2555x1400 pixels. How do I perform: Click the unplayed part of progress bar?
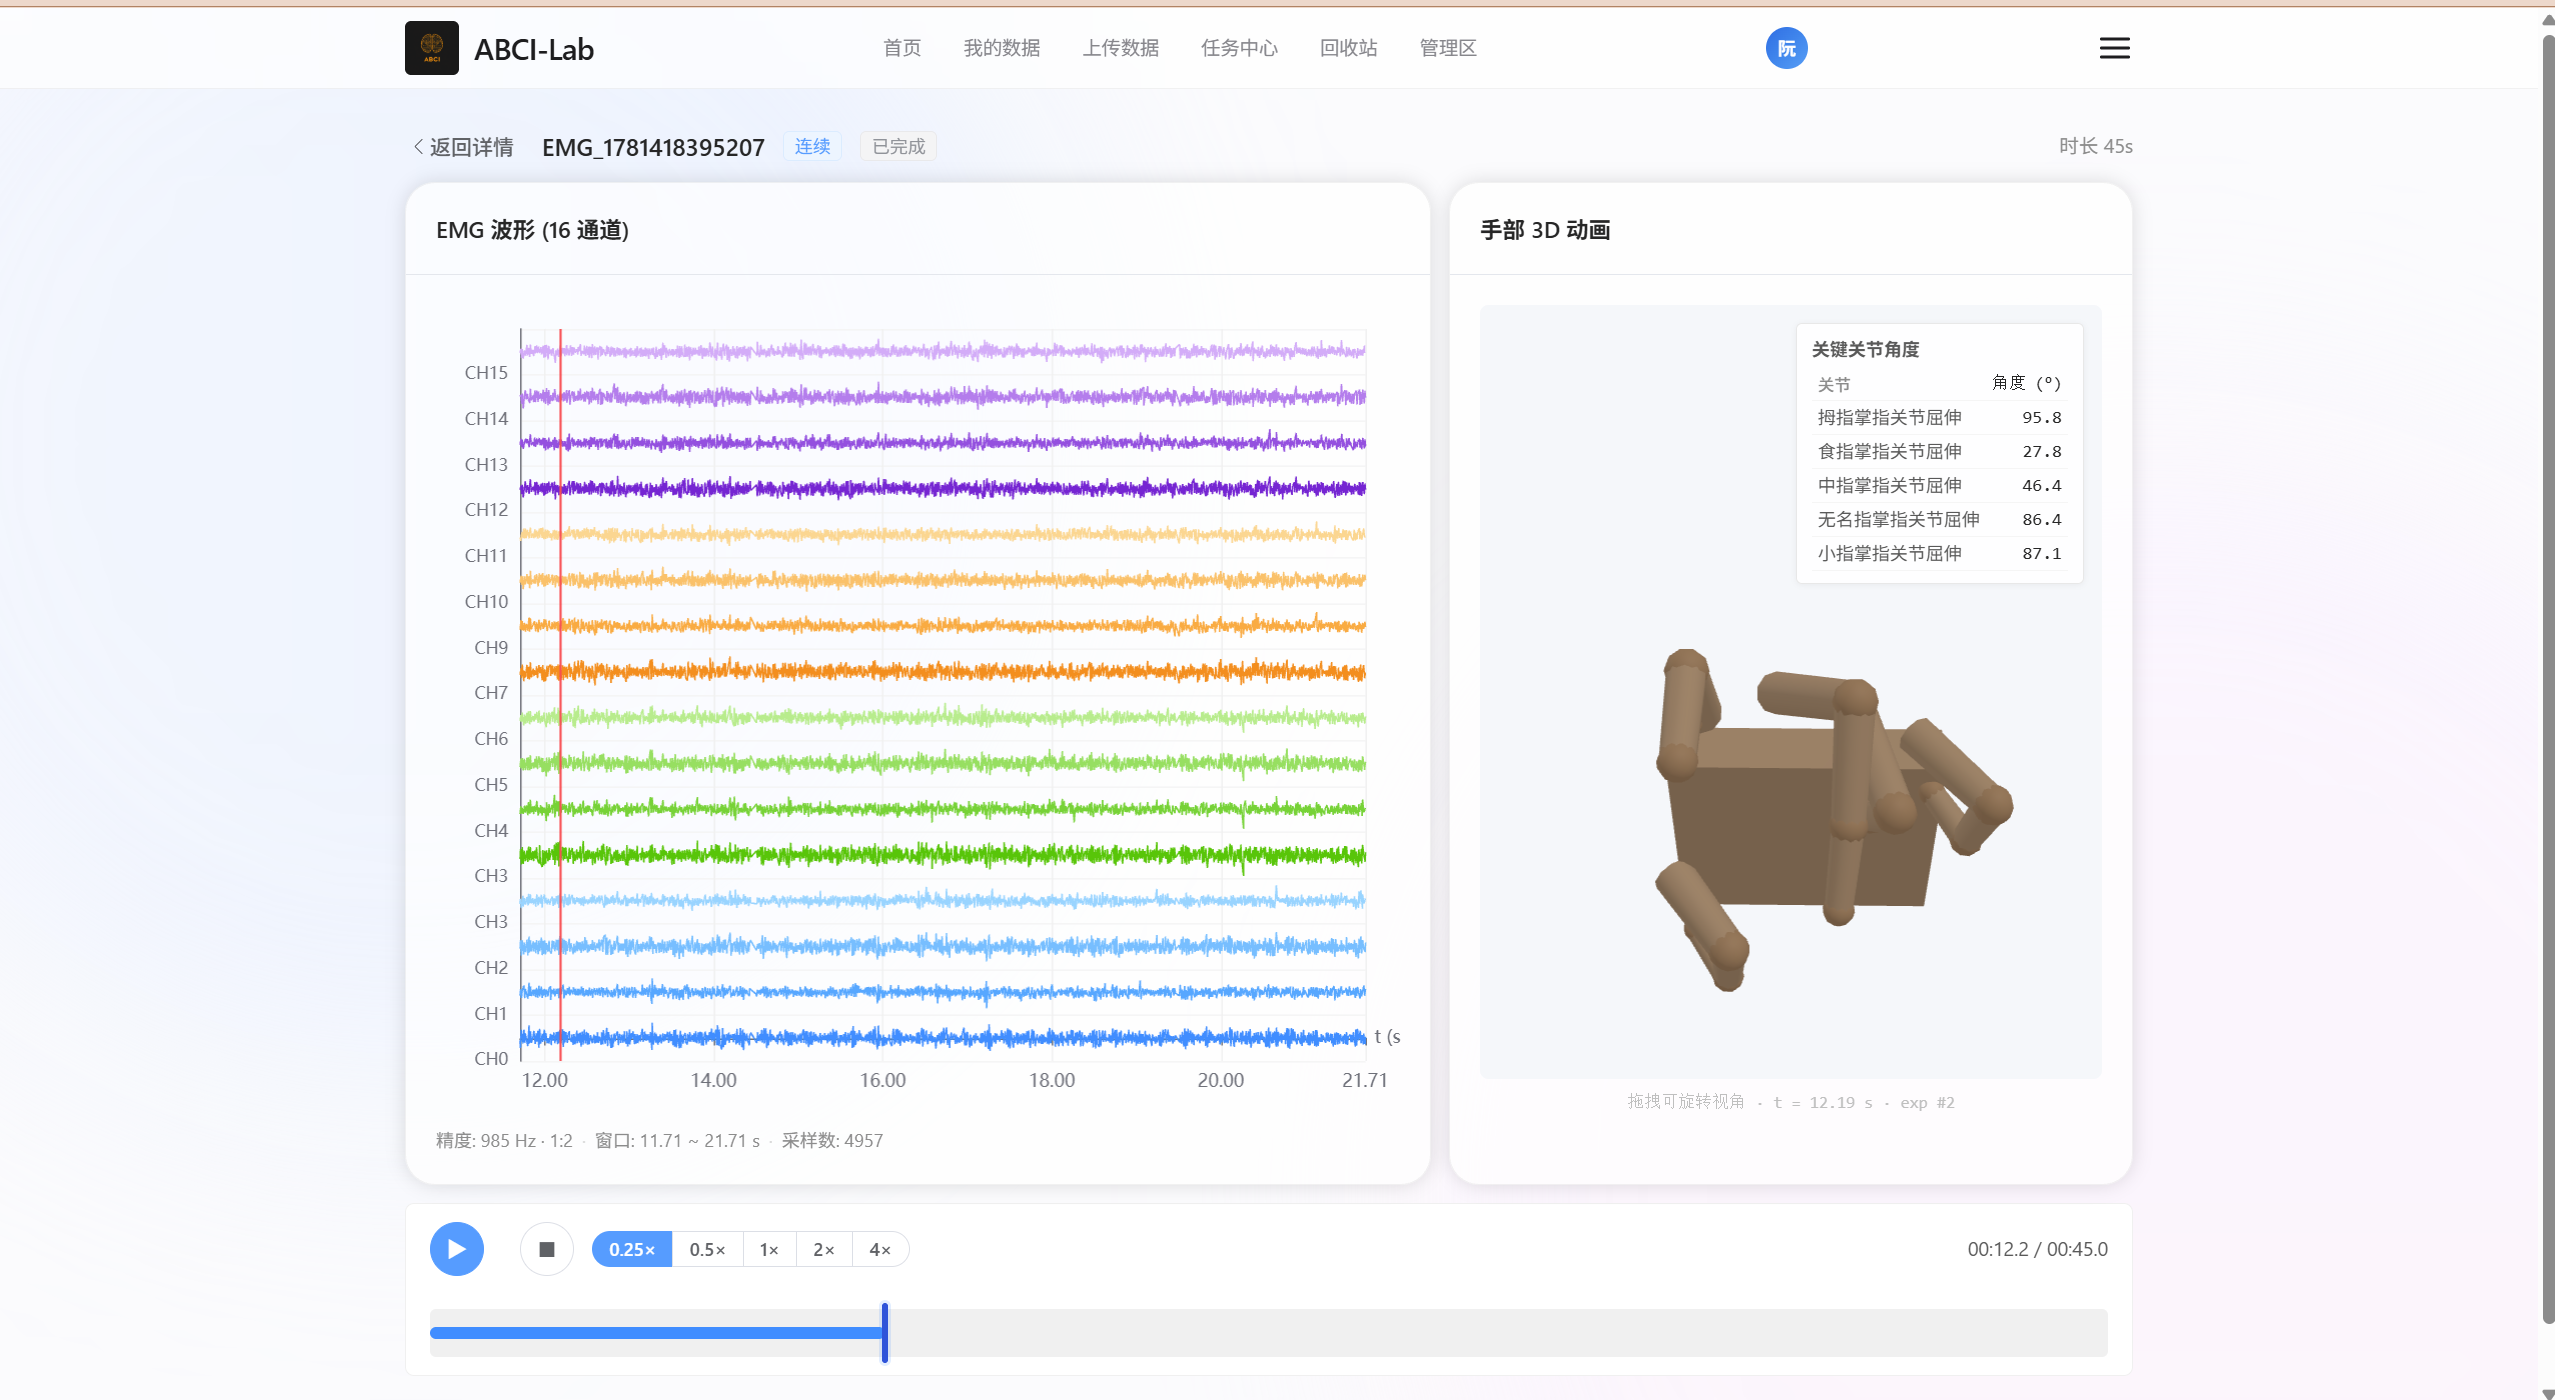(1498, 1333)
